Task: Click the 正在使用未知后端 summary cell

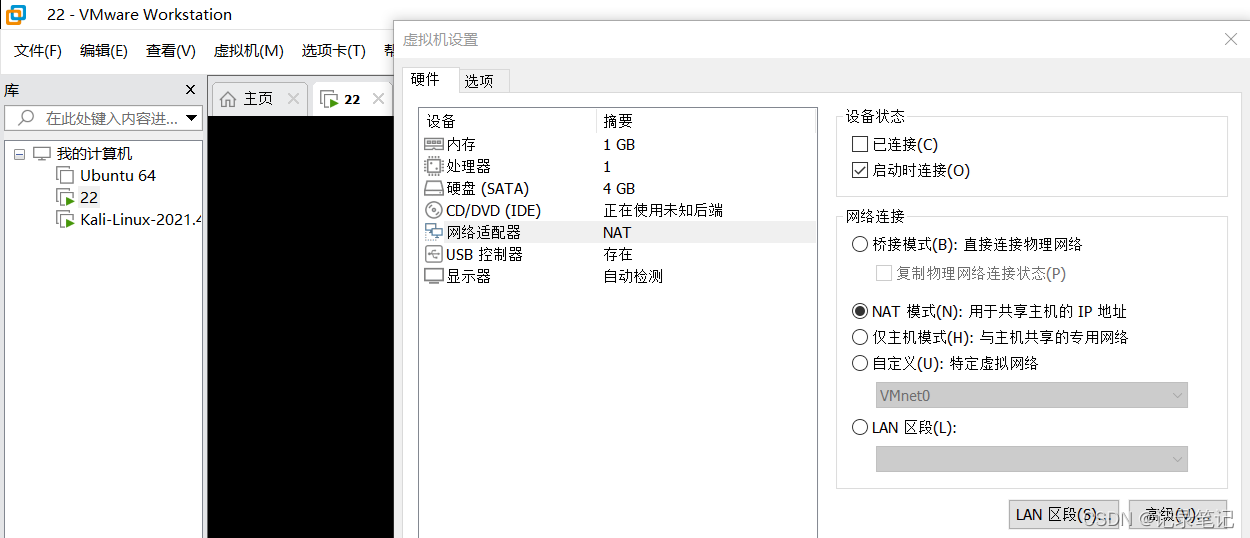Action: 663,210
